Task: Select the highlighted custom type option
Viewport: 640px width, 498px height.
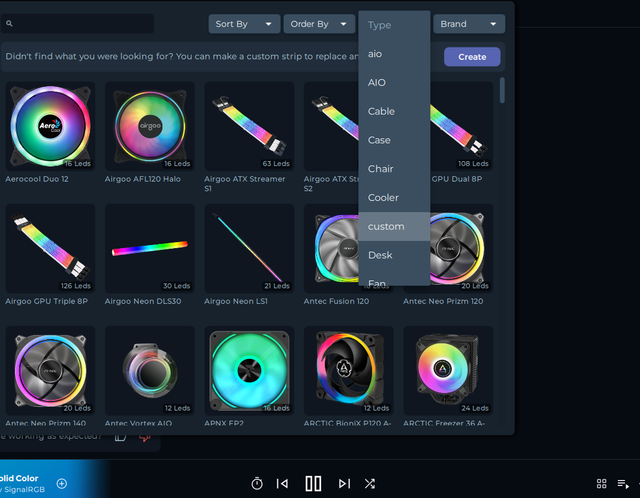Action: (394, 226)
